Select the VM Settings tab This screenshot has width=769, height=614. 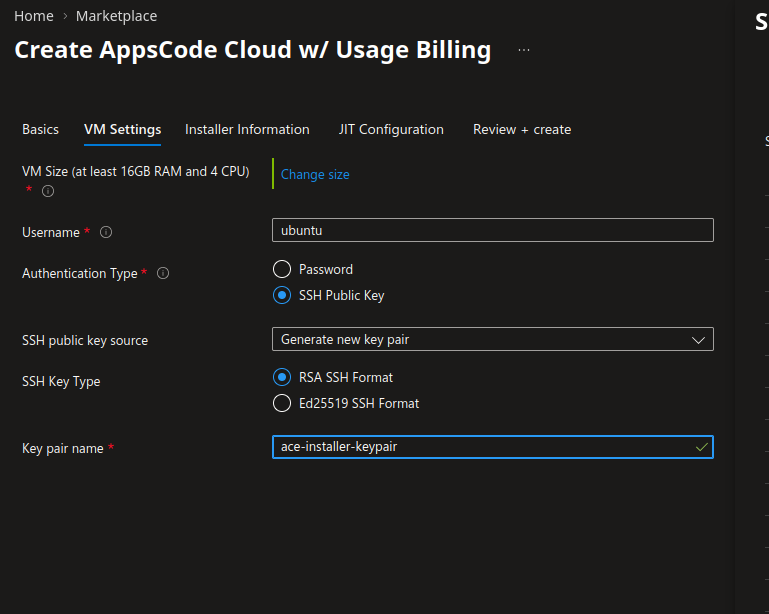(122, 129)
